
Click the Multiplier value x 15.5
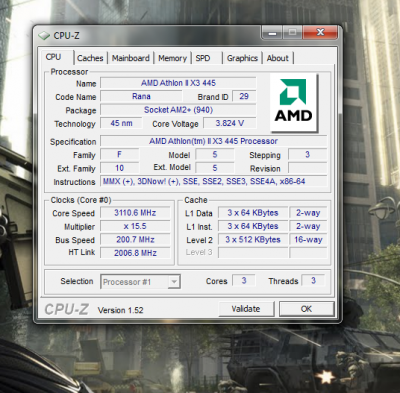coord(135,226)
